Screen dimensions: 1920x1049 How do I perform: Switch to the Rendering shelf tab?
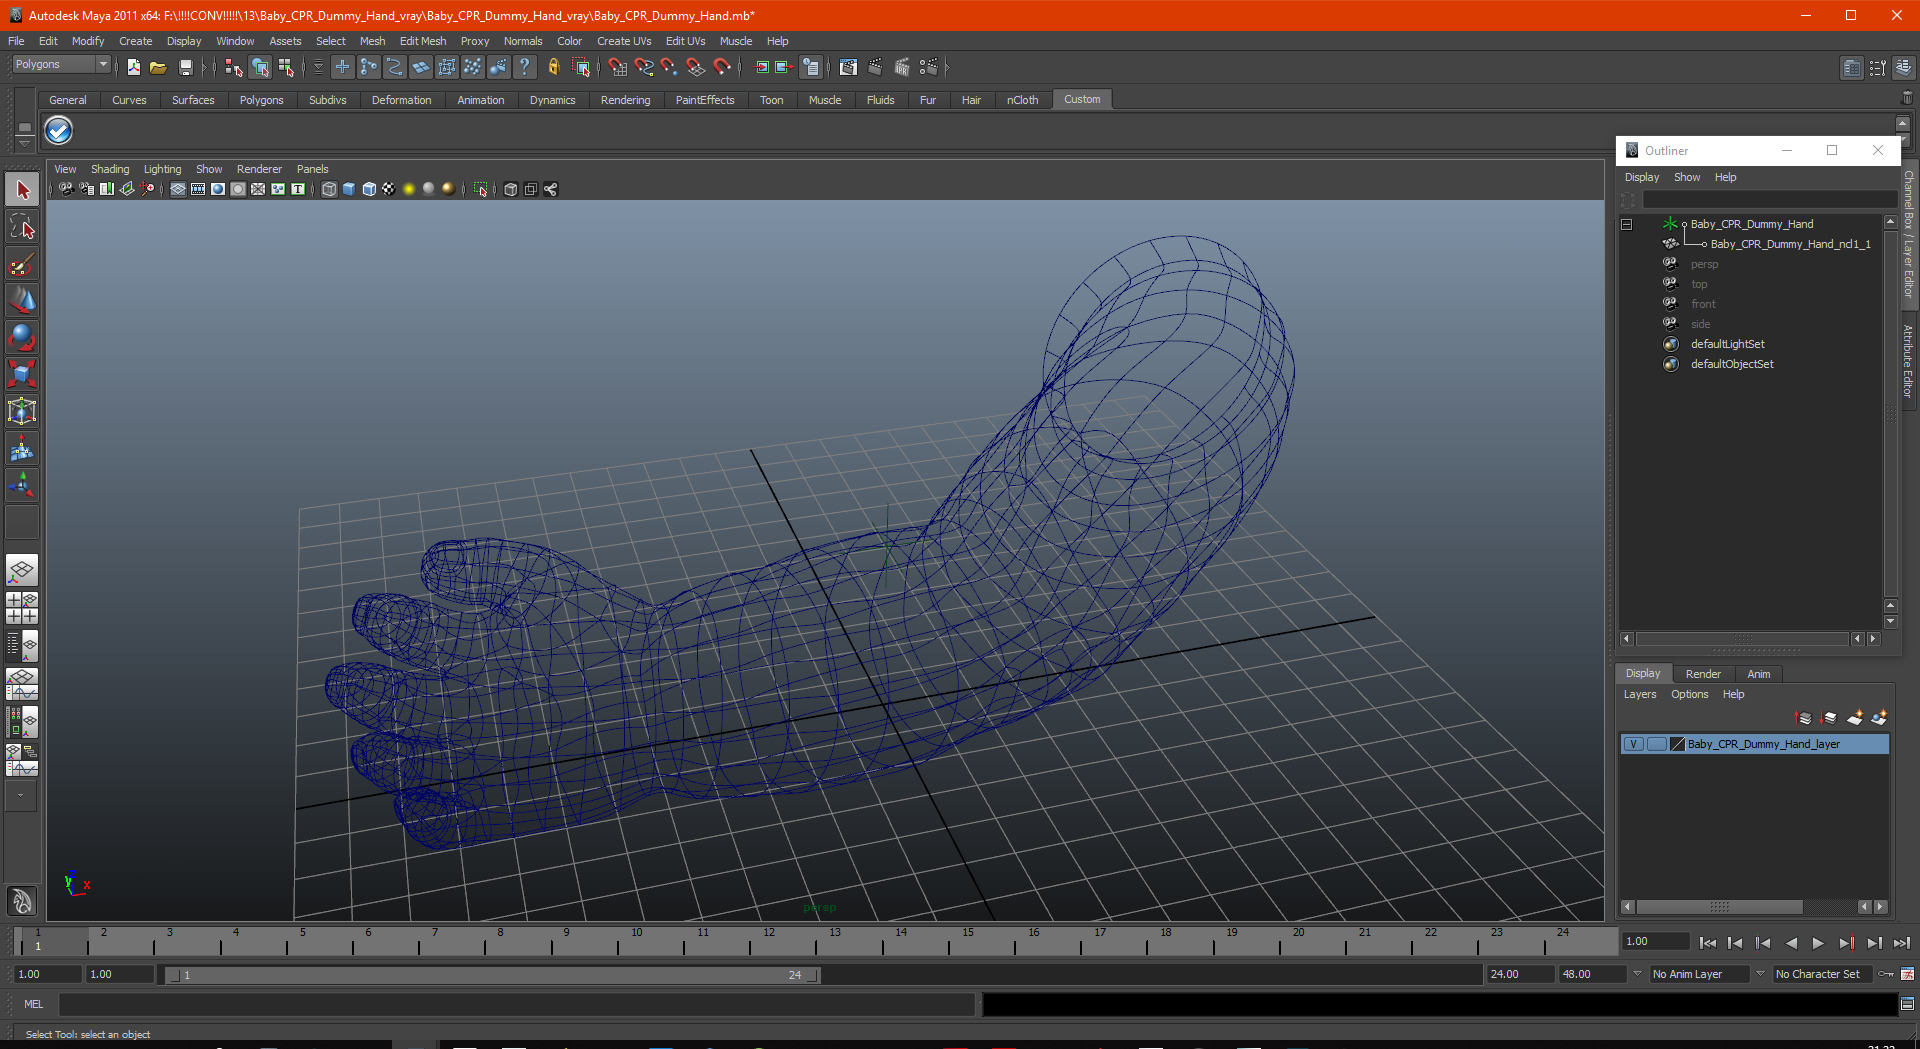(x=625, y=100)
